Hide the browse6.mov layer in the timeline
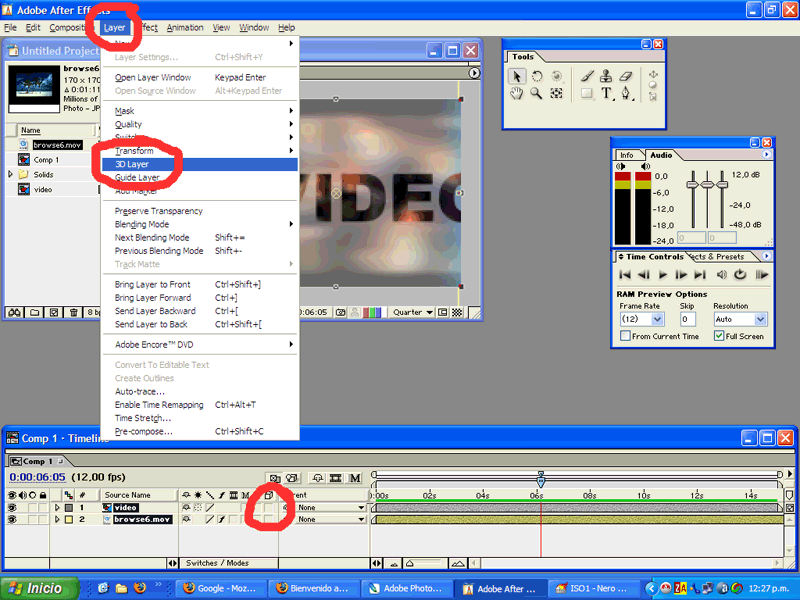 pyautogui.click(x=12, y=519)
